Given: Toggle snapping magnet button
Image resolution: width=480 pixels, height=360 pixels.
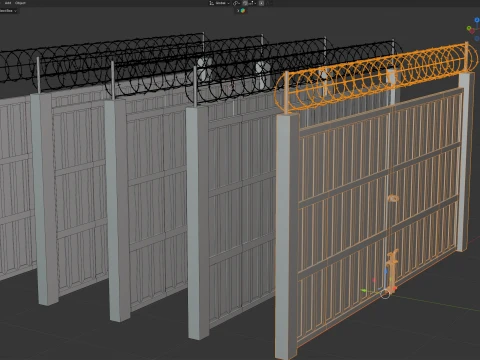Looking at the screenshot, I should coord(245,3).
